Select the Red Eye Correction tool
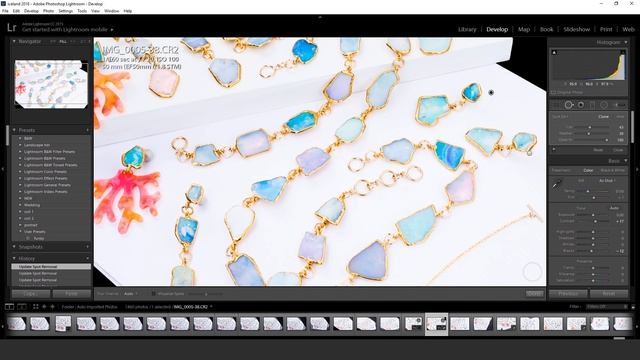 (x=580, y=105)
